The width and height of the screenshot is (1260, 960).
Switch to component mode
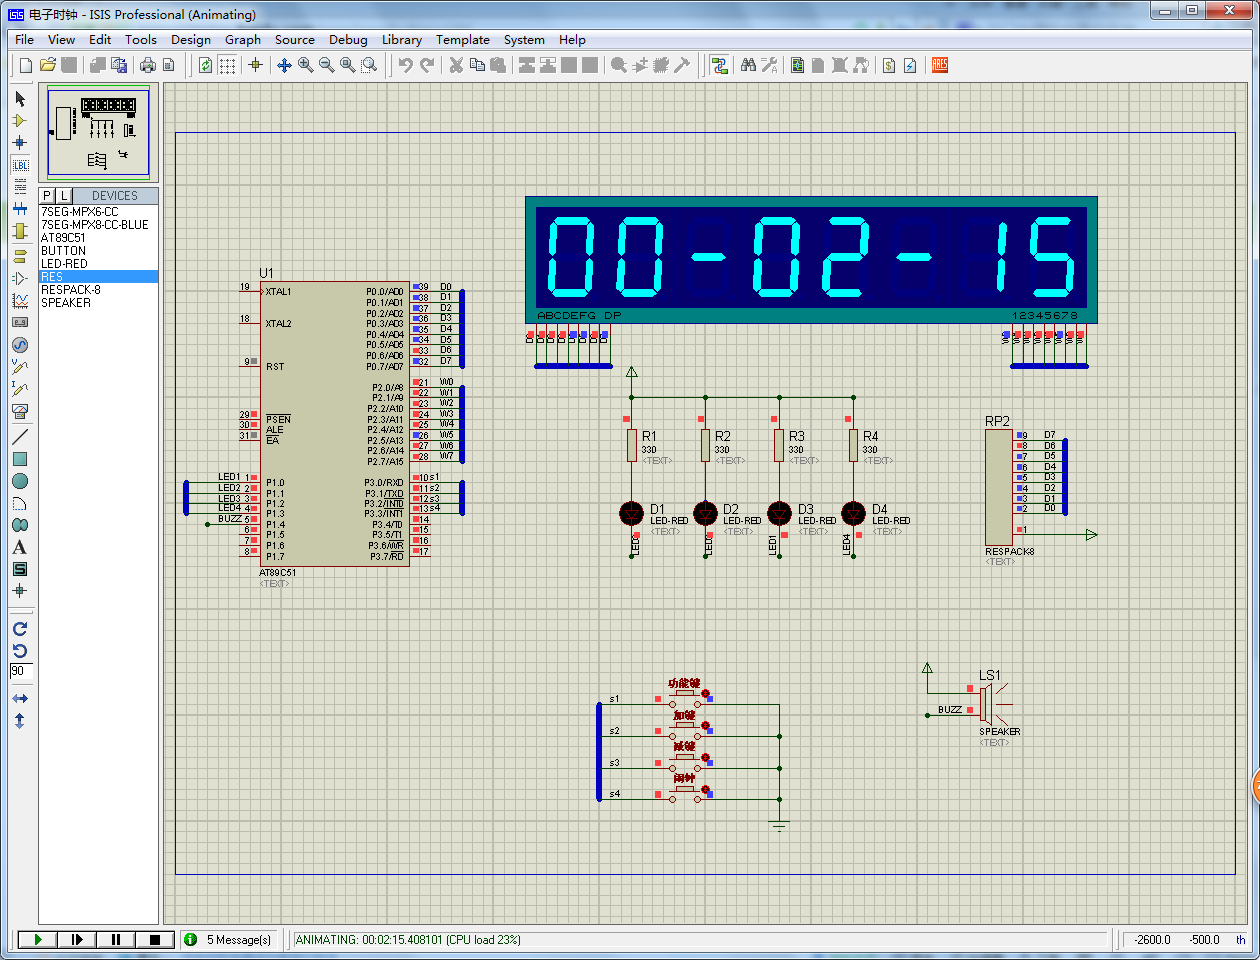20,121
